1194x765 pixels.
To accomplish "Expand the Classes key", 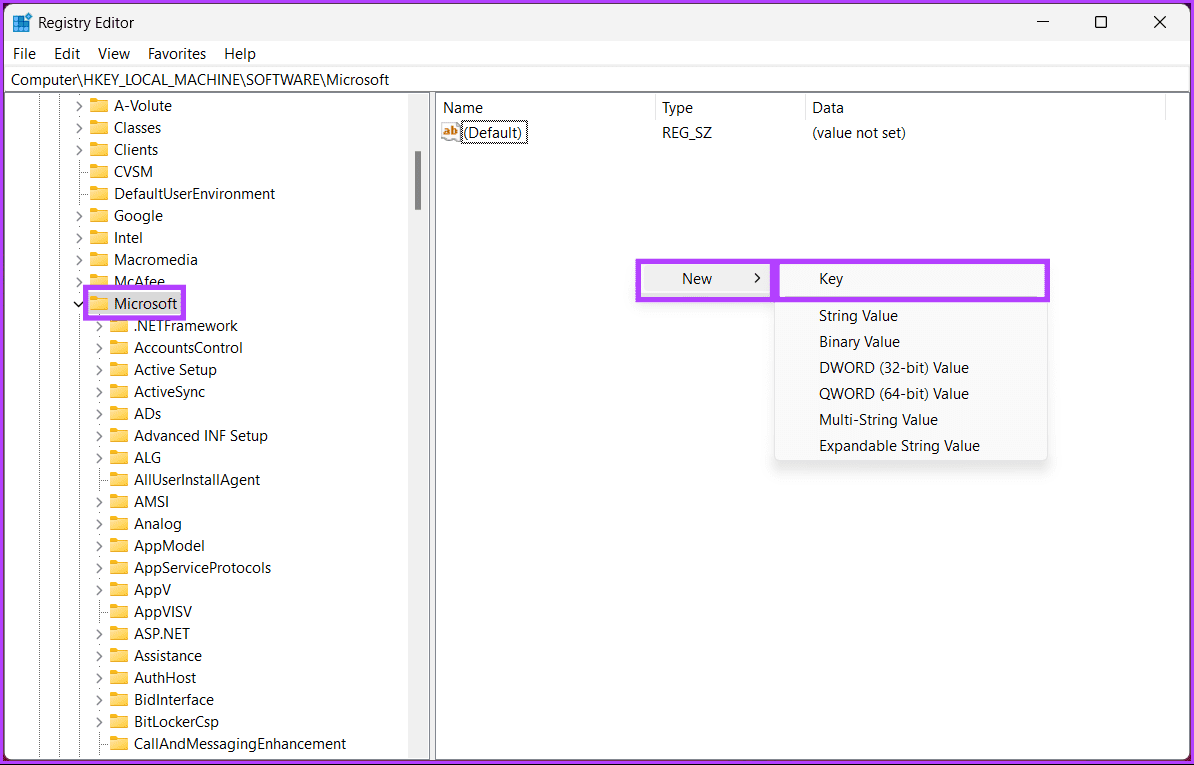I will [x=79, y=128].
